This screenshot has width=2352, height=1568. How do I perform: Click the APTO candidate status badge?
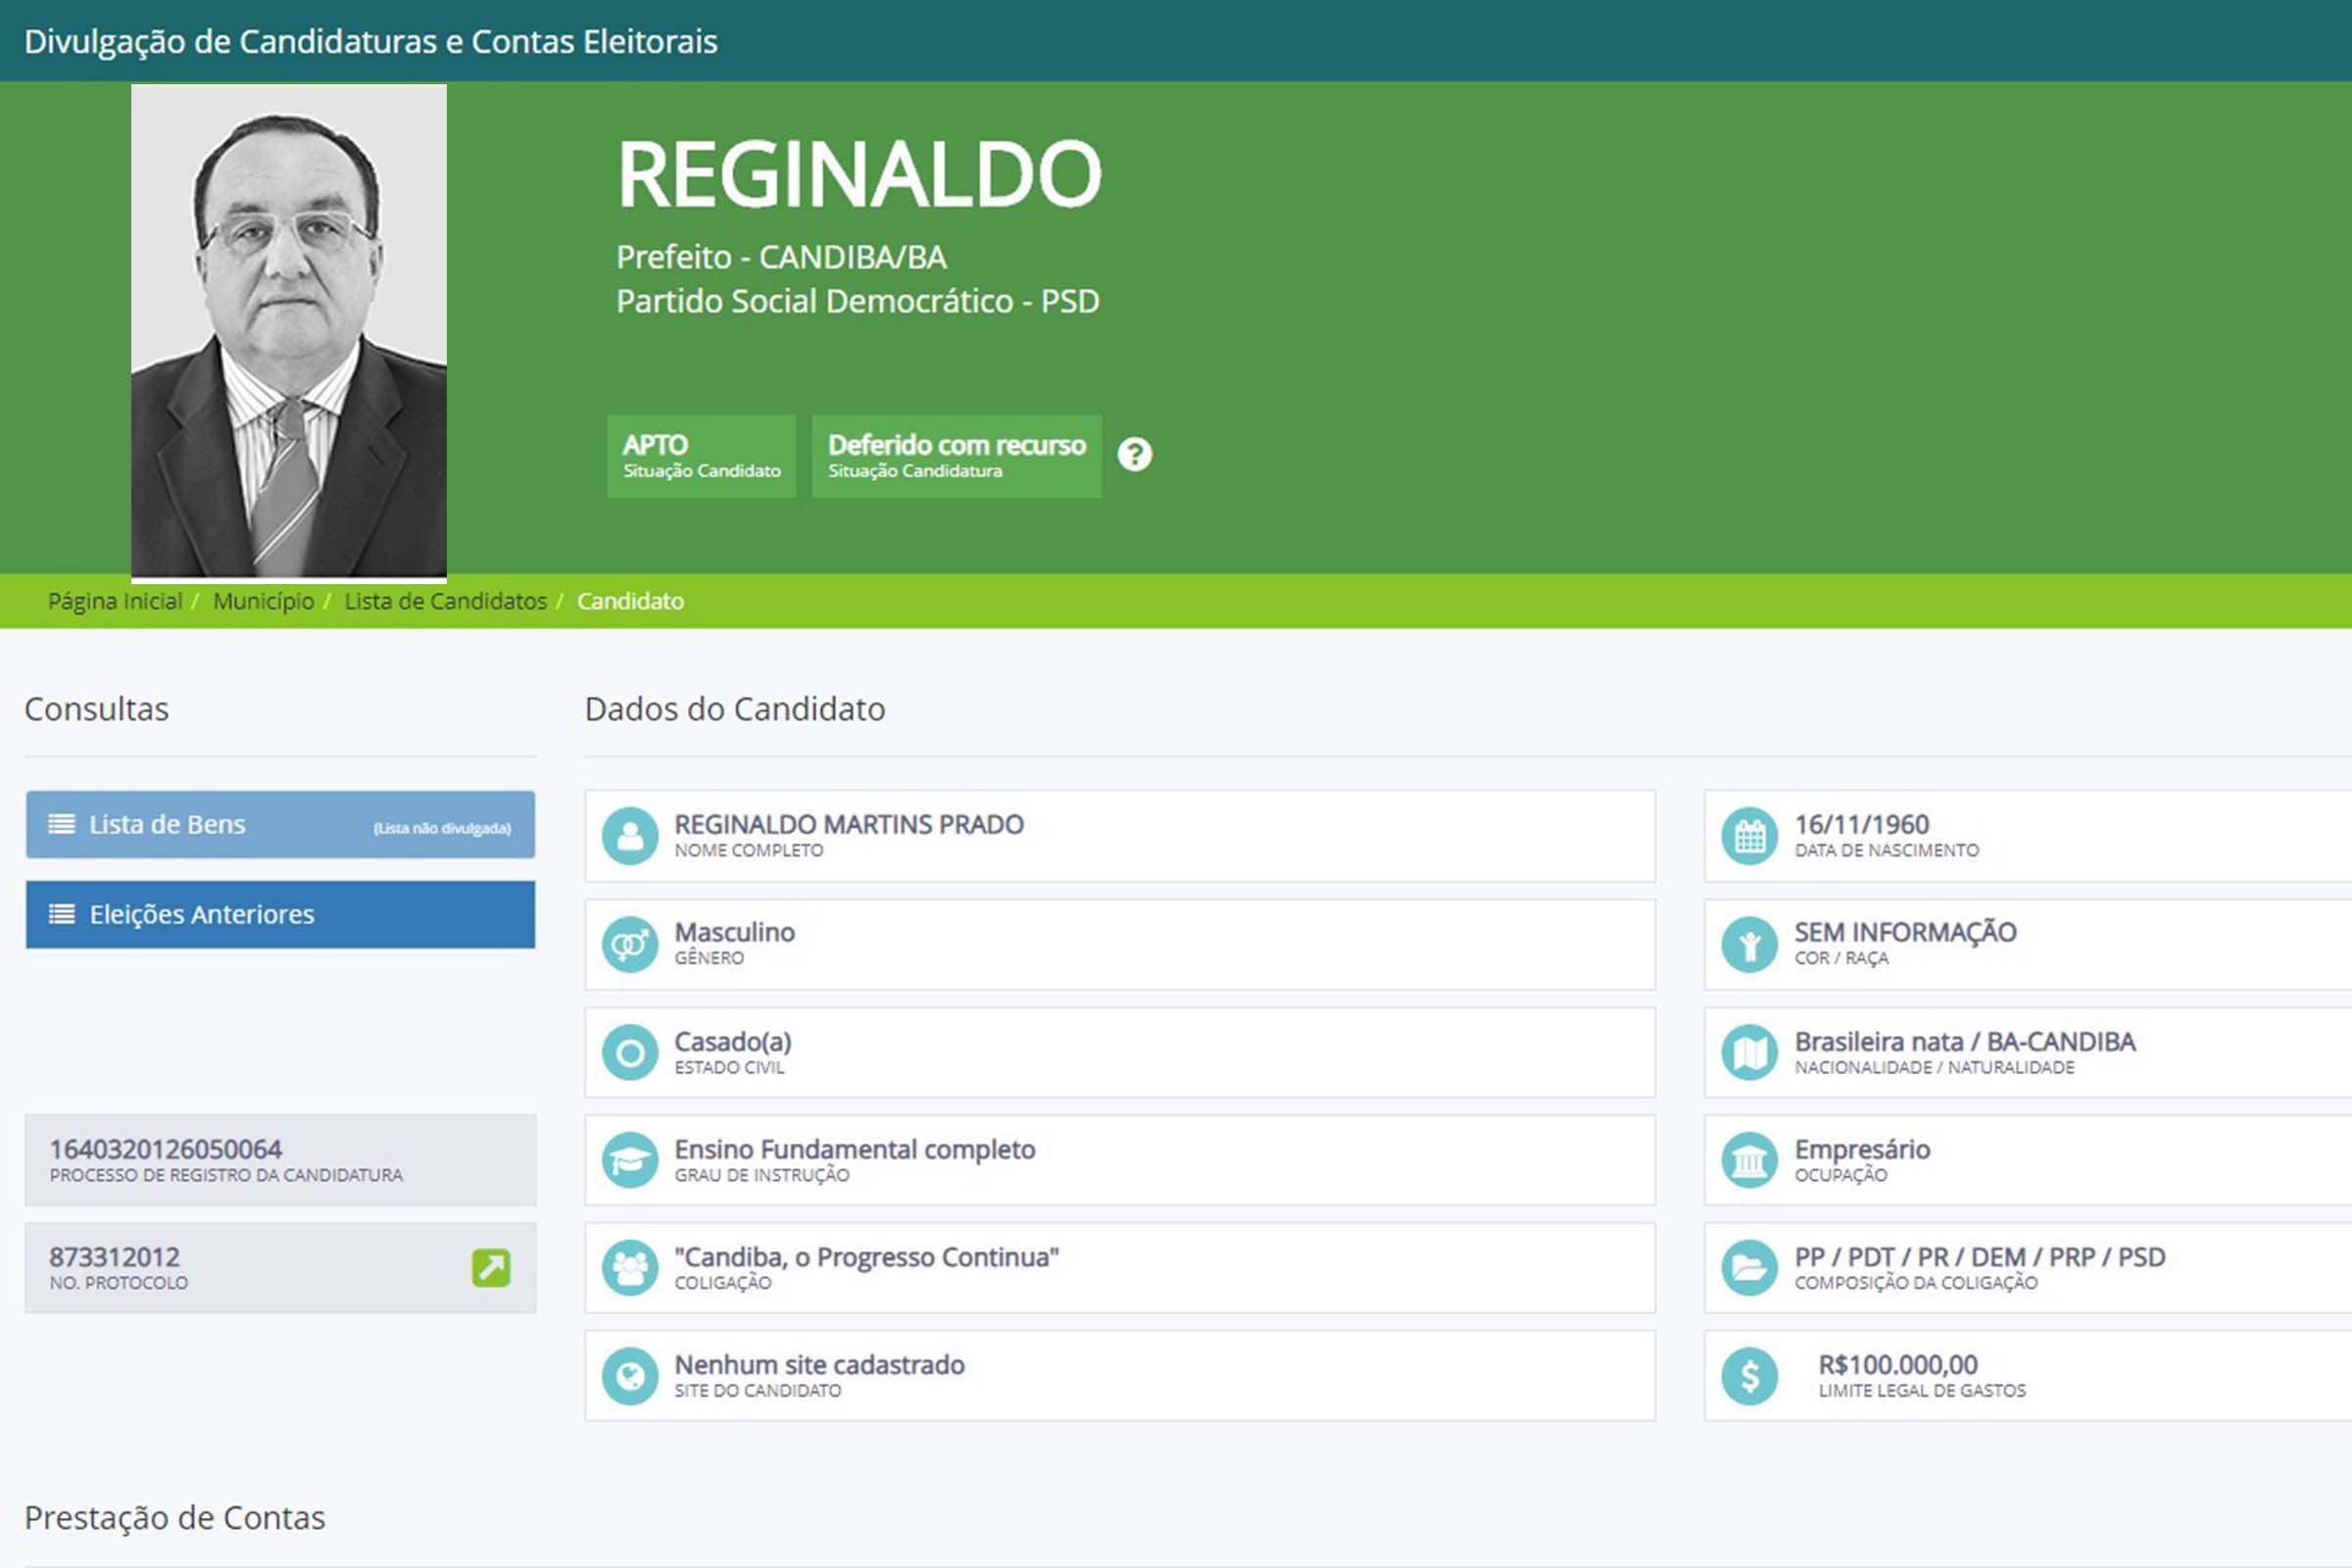(702, 456)
